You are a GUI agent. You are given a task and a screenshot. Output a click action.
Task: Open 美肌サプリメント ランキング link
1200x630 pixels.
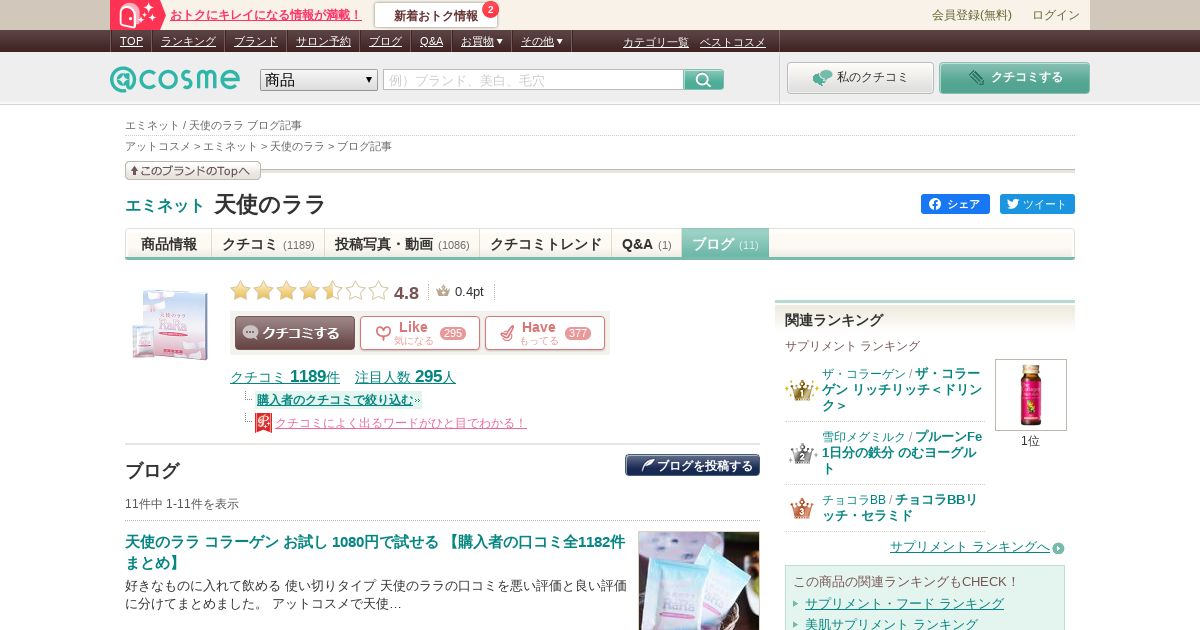pos(891,624)
